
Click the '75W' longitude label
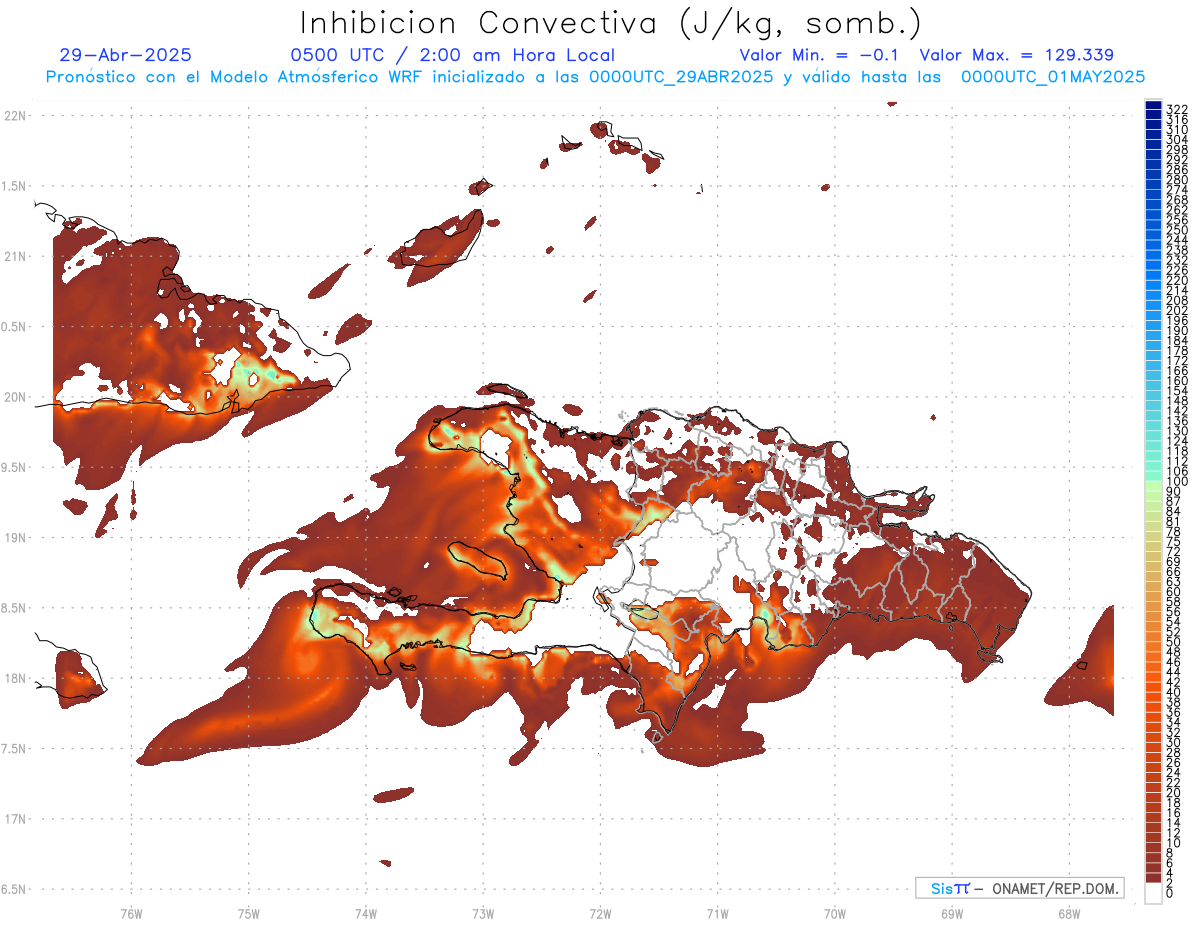[248, 913]
